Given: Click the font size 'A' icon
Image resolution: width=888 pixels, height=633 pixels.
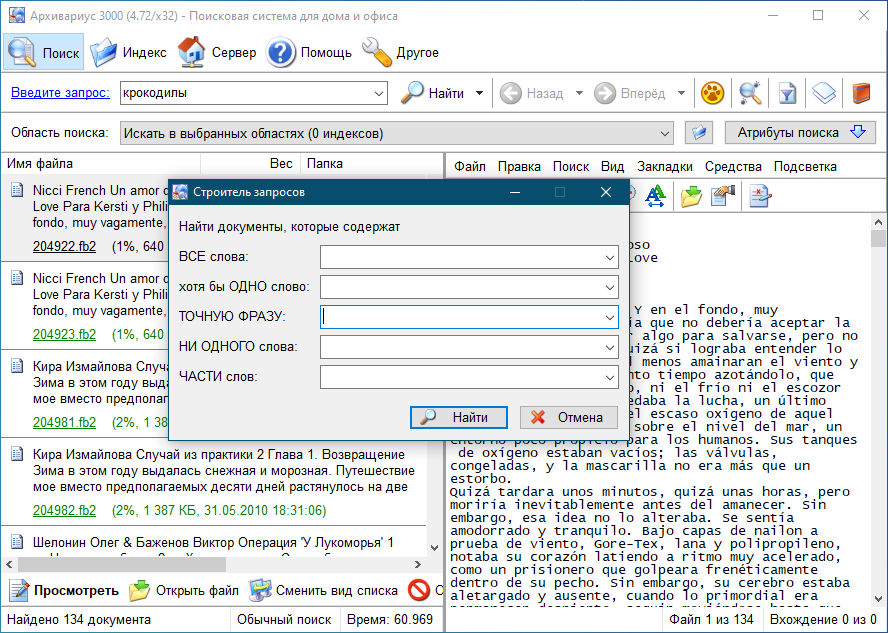Looking at the screenshot, I should tap(656, 196).
